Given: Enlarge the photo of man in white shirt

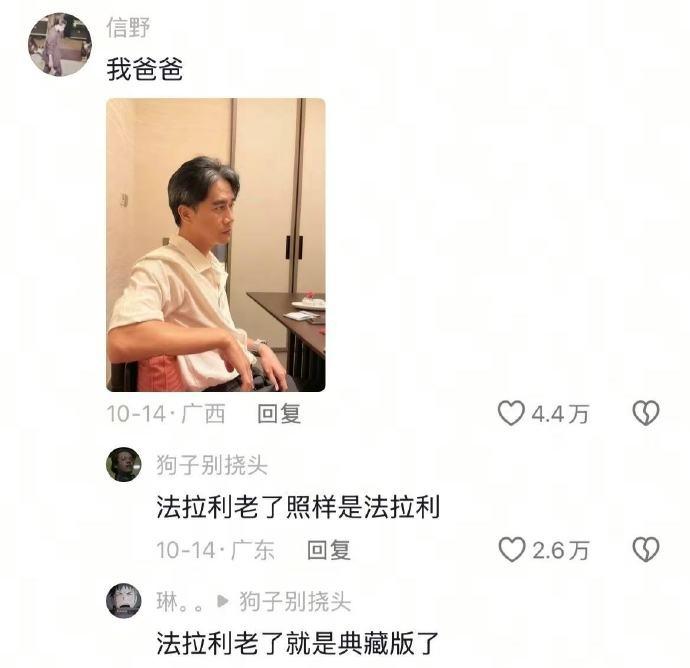Looking at the screenshot, I should pos(216,245).
